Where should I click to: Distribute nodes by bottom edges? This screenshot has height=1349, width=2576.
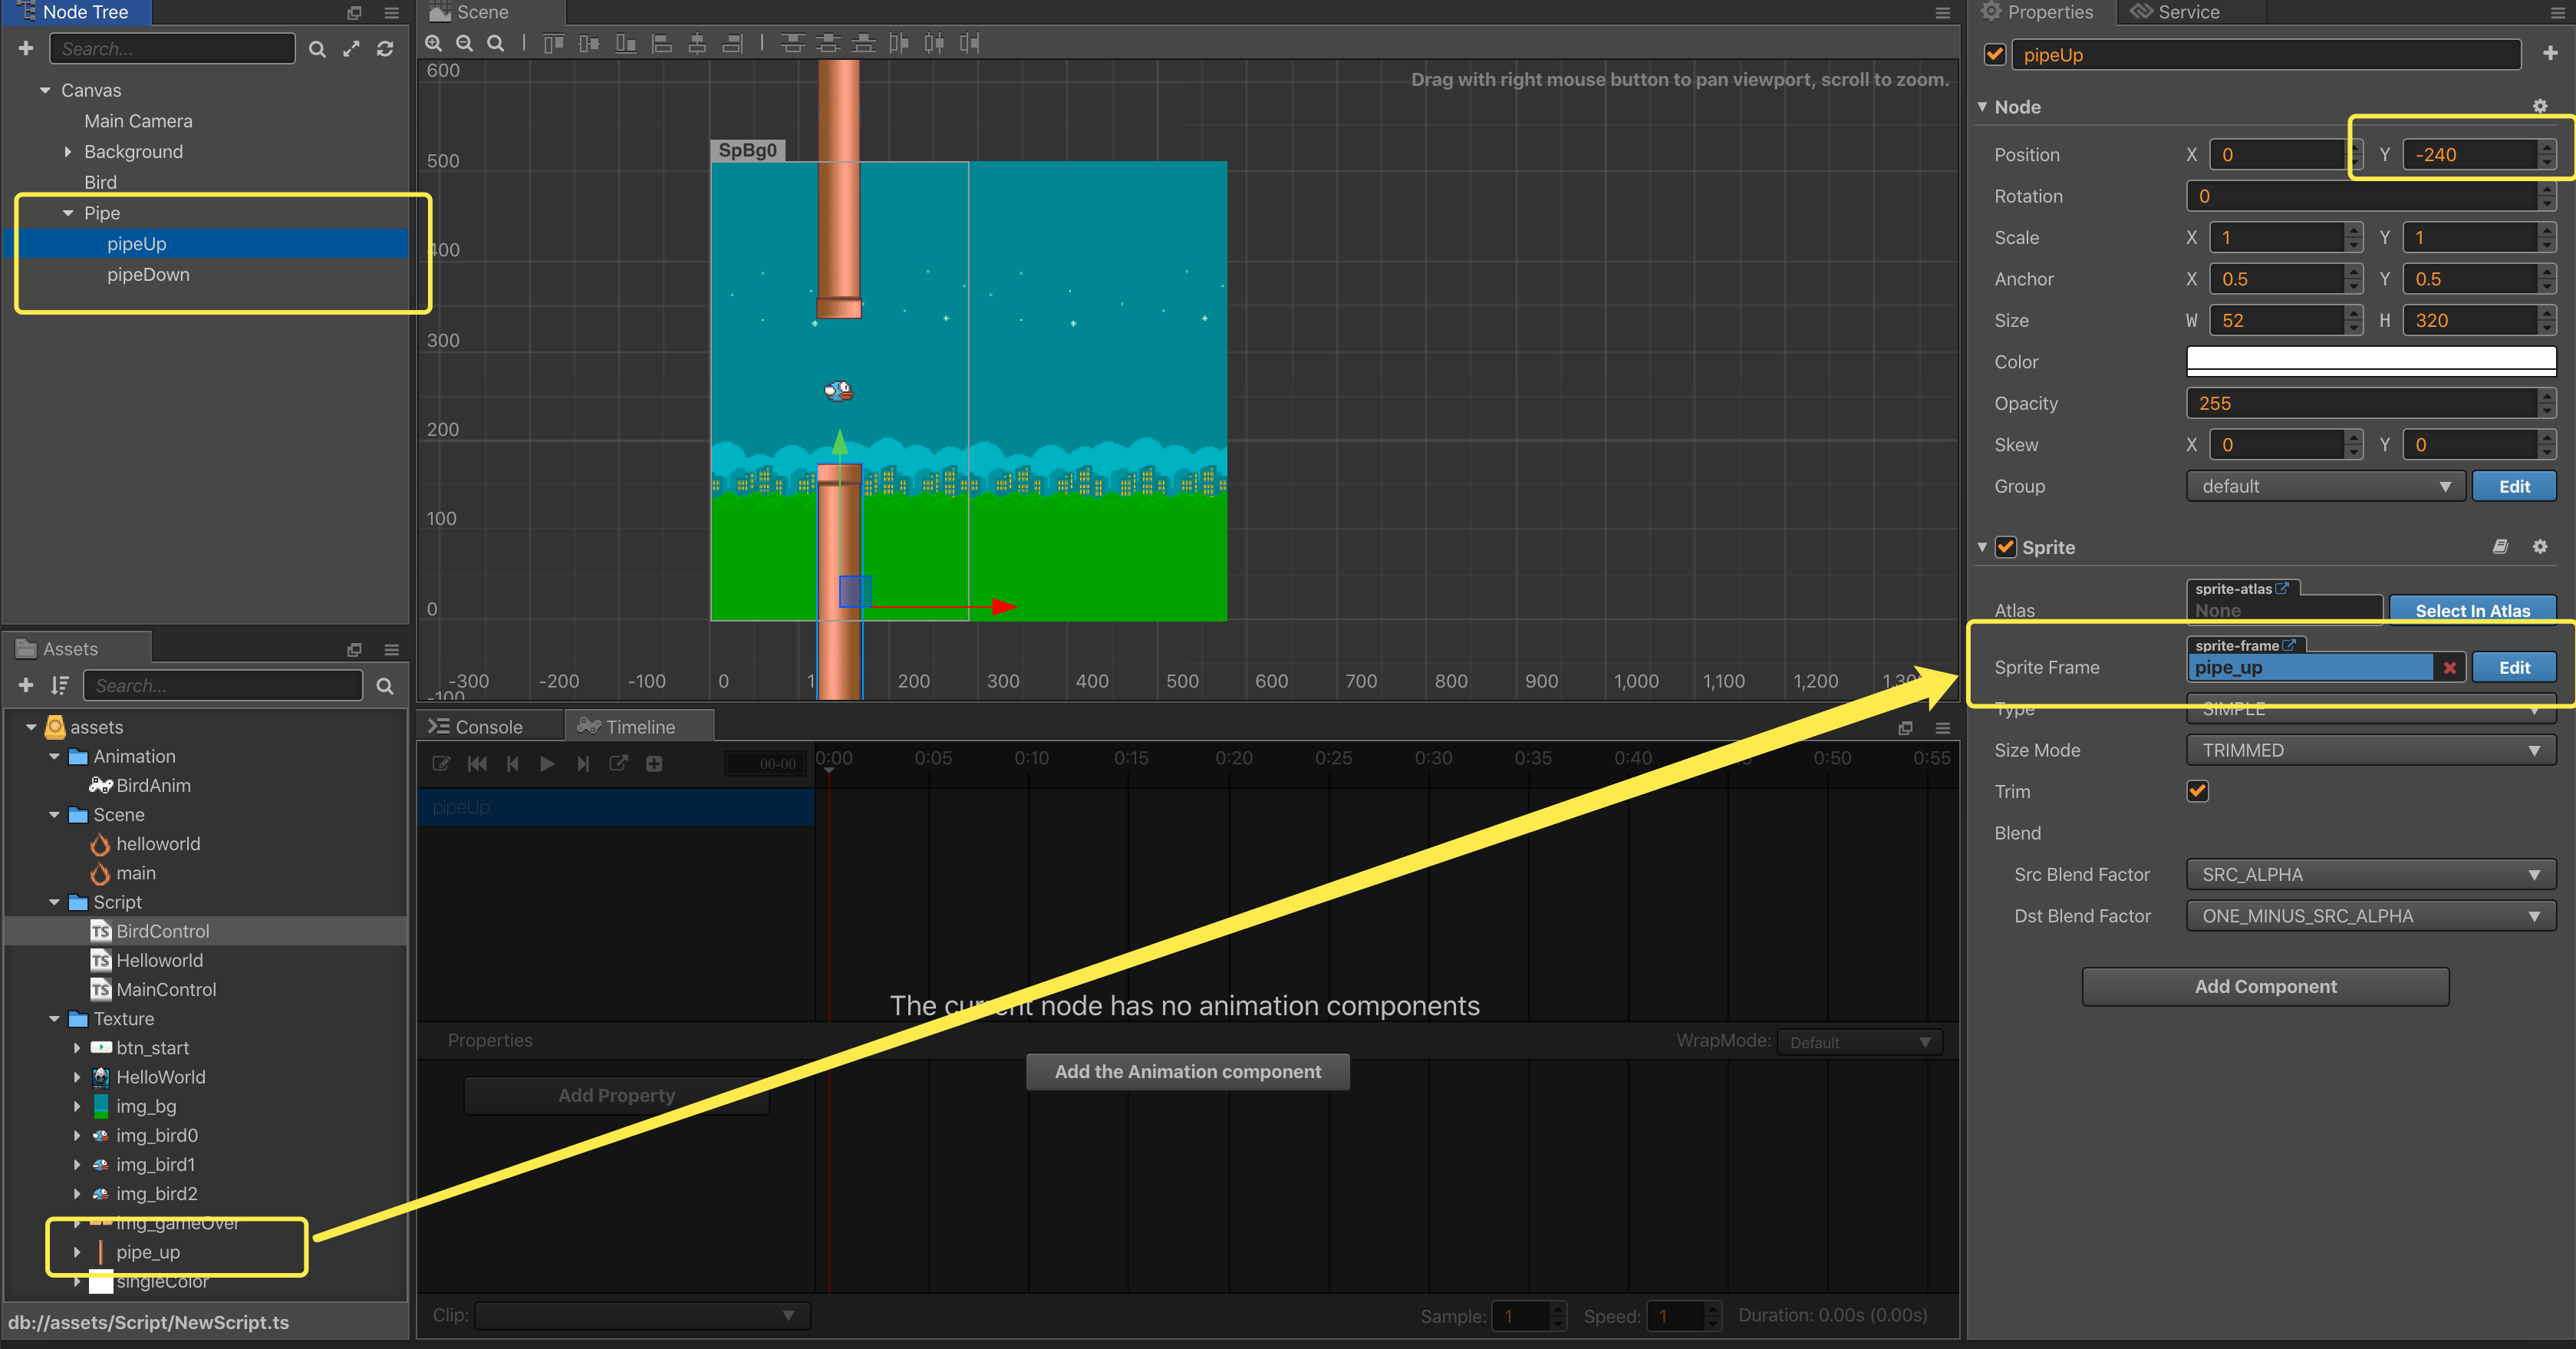coord(864,43)
